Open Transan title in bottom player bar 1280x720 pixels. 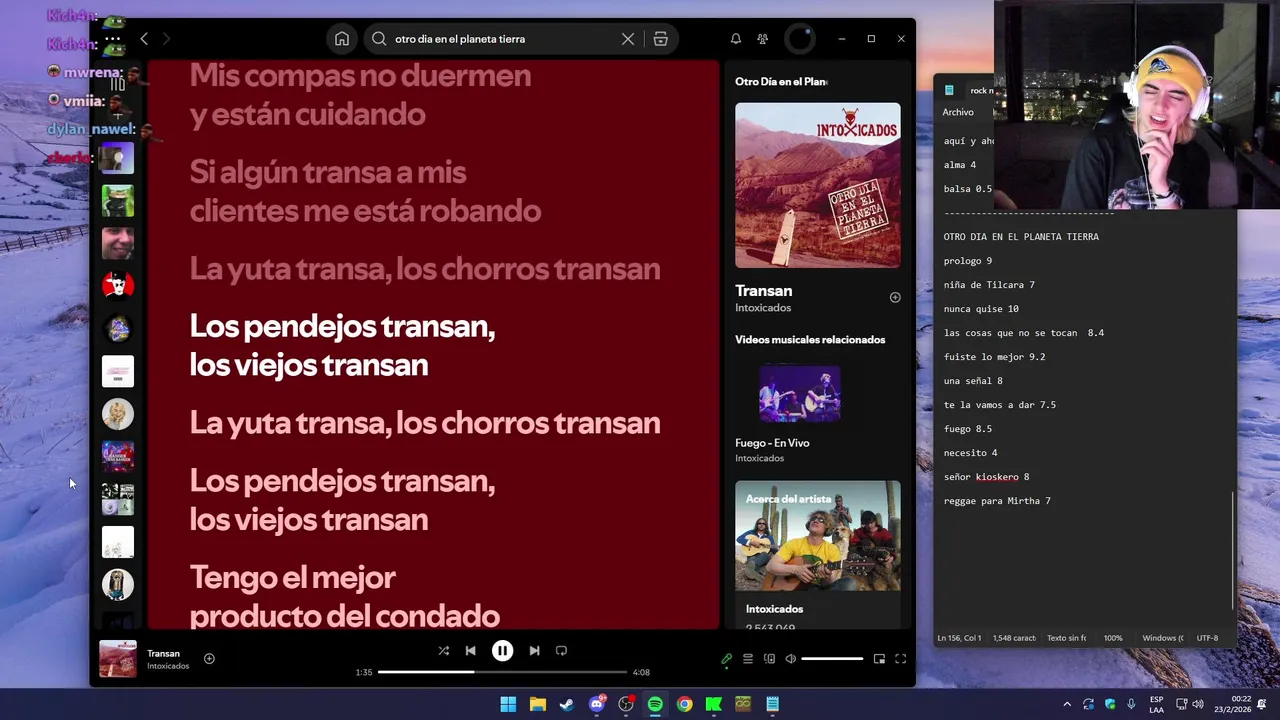click(164, 654)
